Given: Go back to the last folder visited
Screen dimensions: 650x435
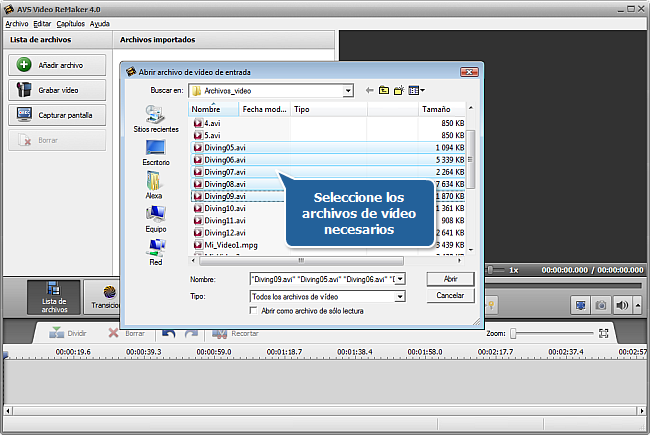Looking at the screenshot, I should click(369, 90).
